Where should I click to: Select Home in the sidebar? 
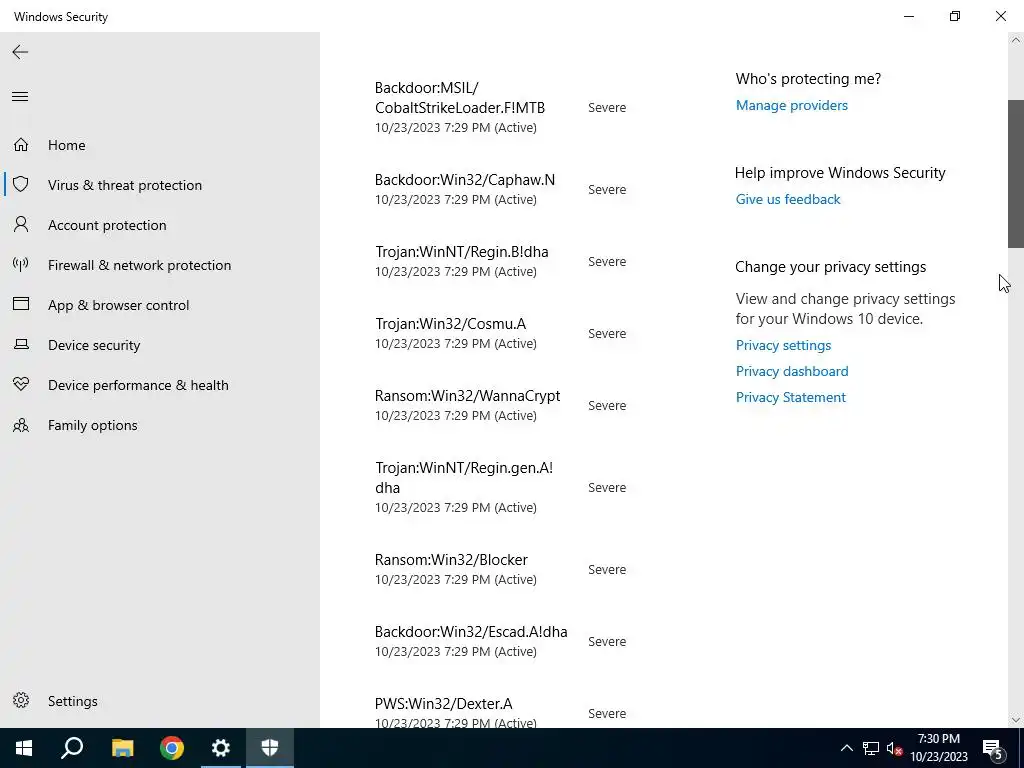click(x=67, y=145)
